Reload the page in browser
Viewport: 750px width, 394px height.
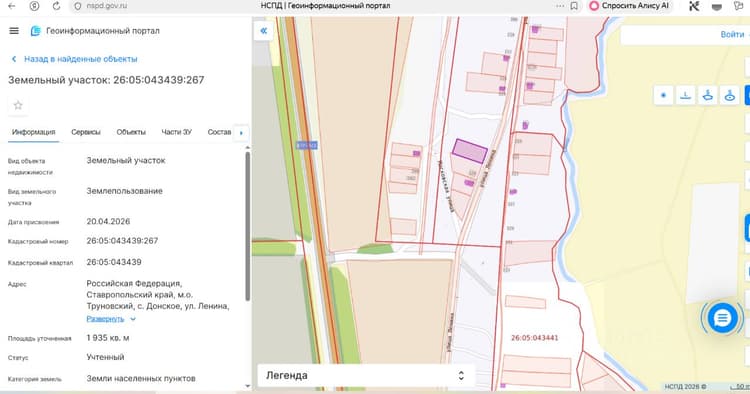tap(56, 6)
